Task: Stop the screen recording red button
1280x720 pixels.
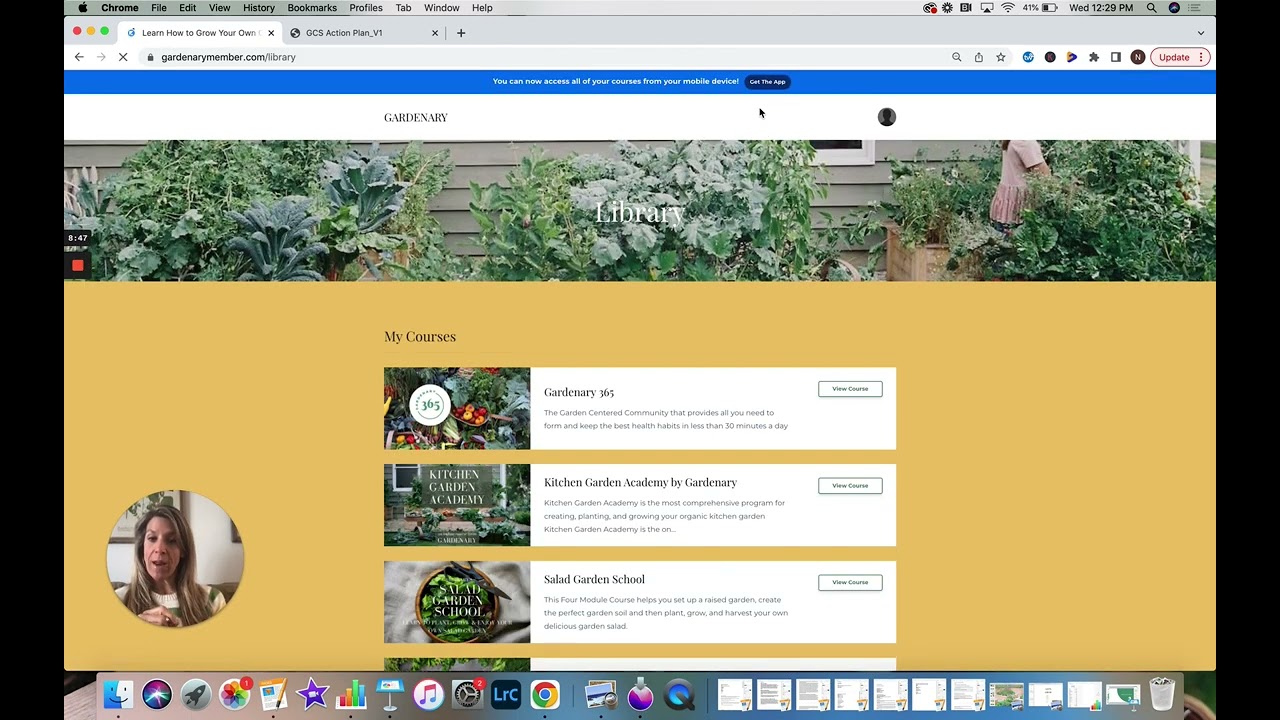Action: pyautogui.click(x=77, y=265)
